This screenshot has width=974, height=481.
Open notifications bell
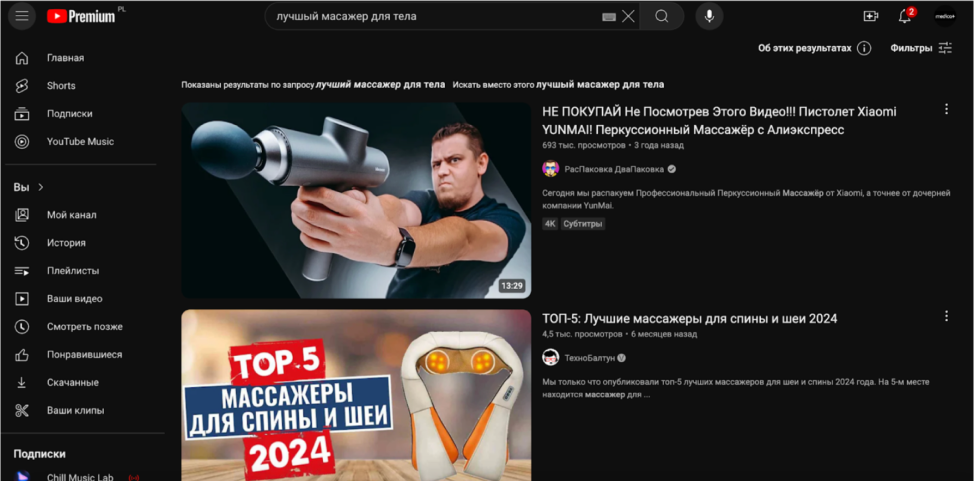(905, 16)
